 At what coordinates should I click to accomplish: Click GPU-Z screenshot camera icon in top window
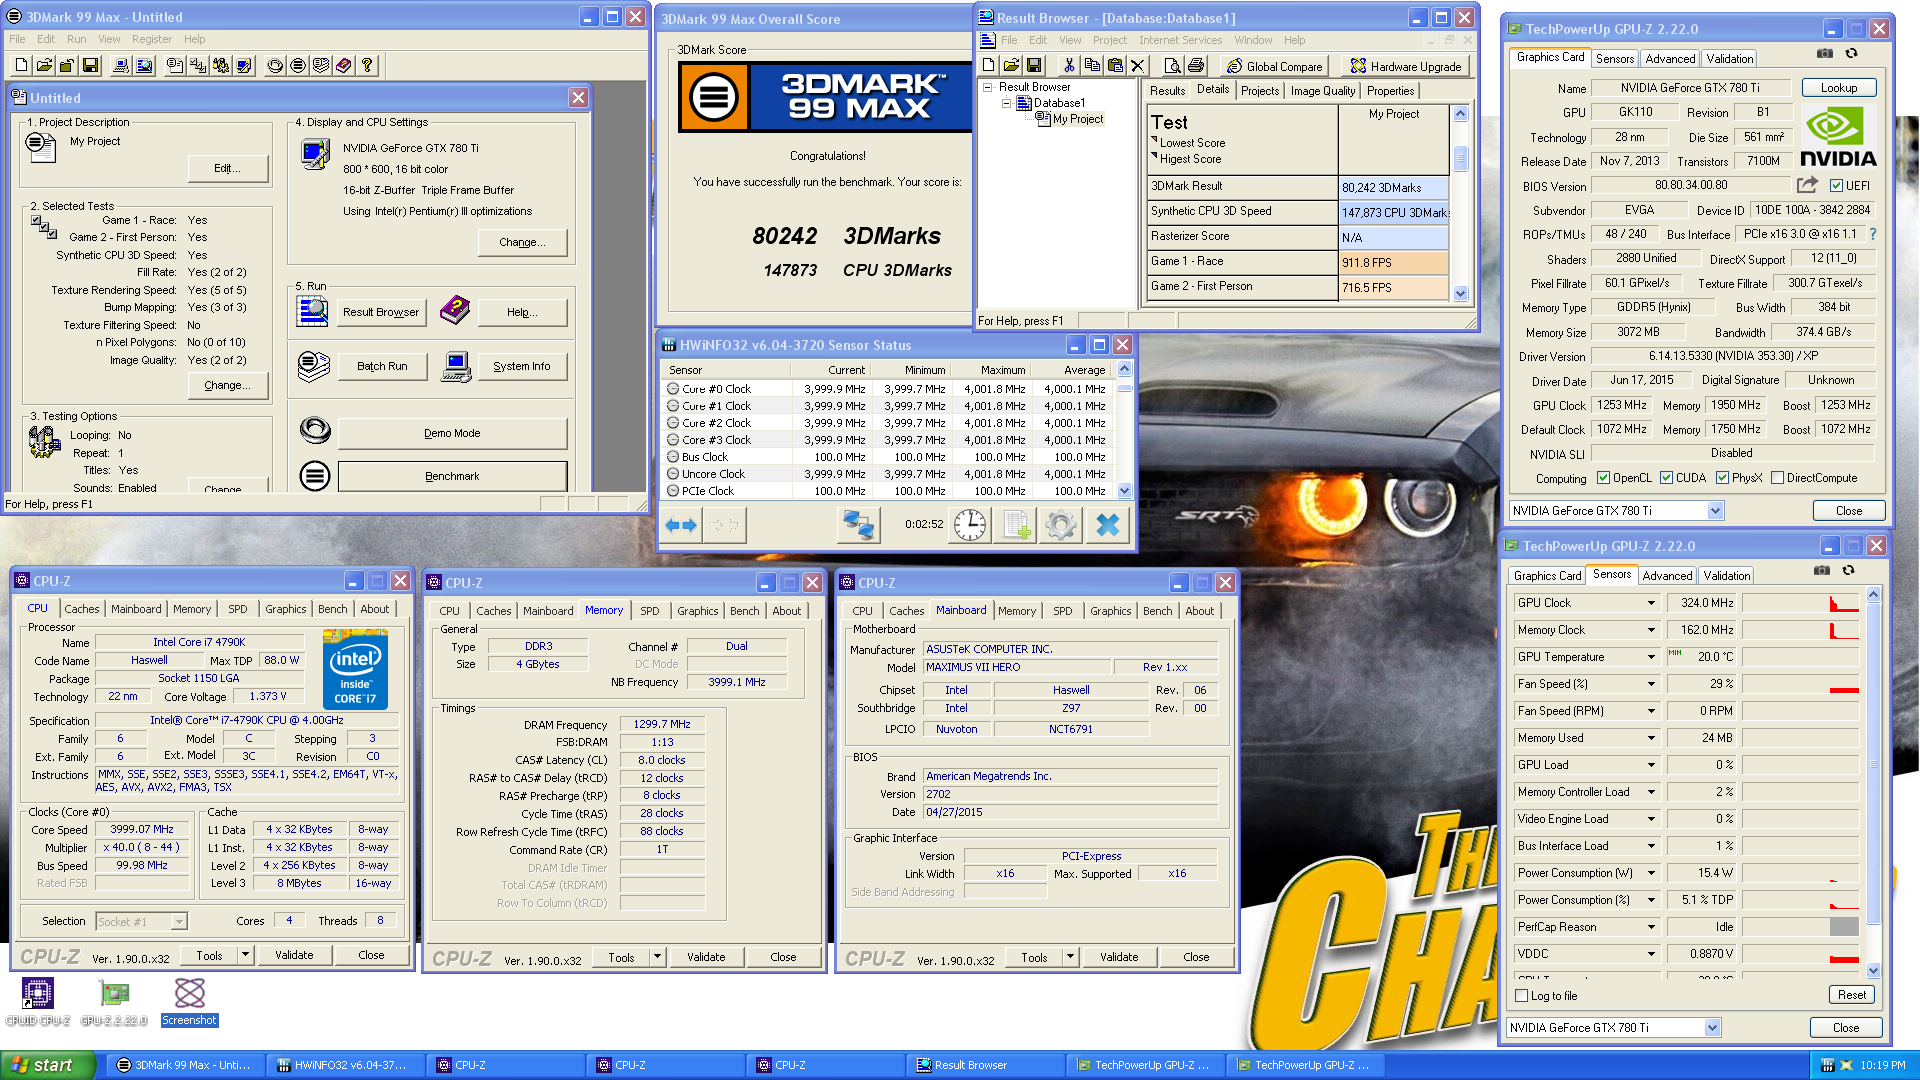click(1825, 54)
